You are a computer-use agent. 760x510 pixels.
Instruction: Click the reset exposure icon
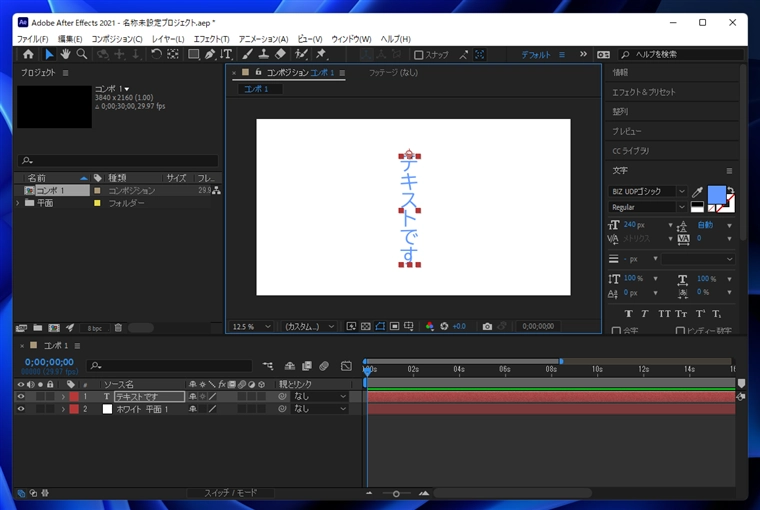(444, 326)
